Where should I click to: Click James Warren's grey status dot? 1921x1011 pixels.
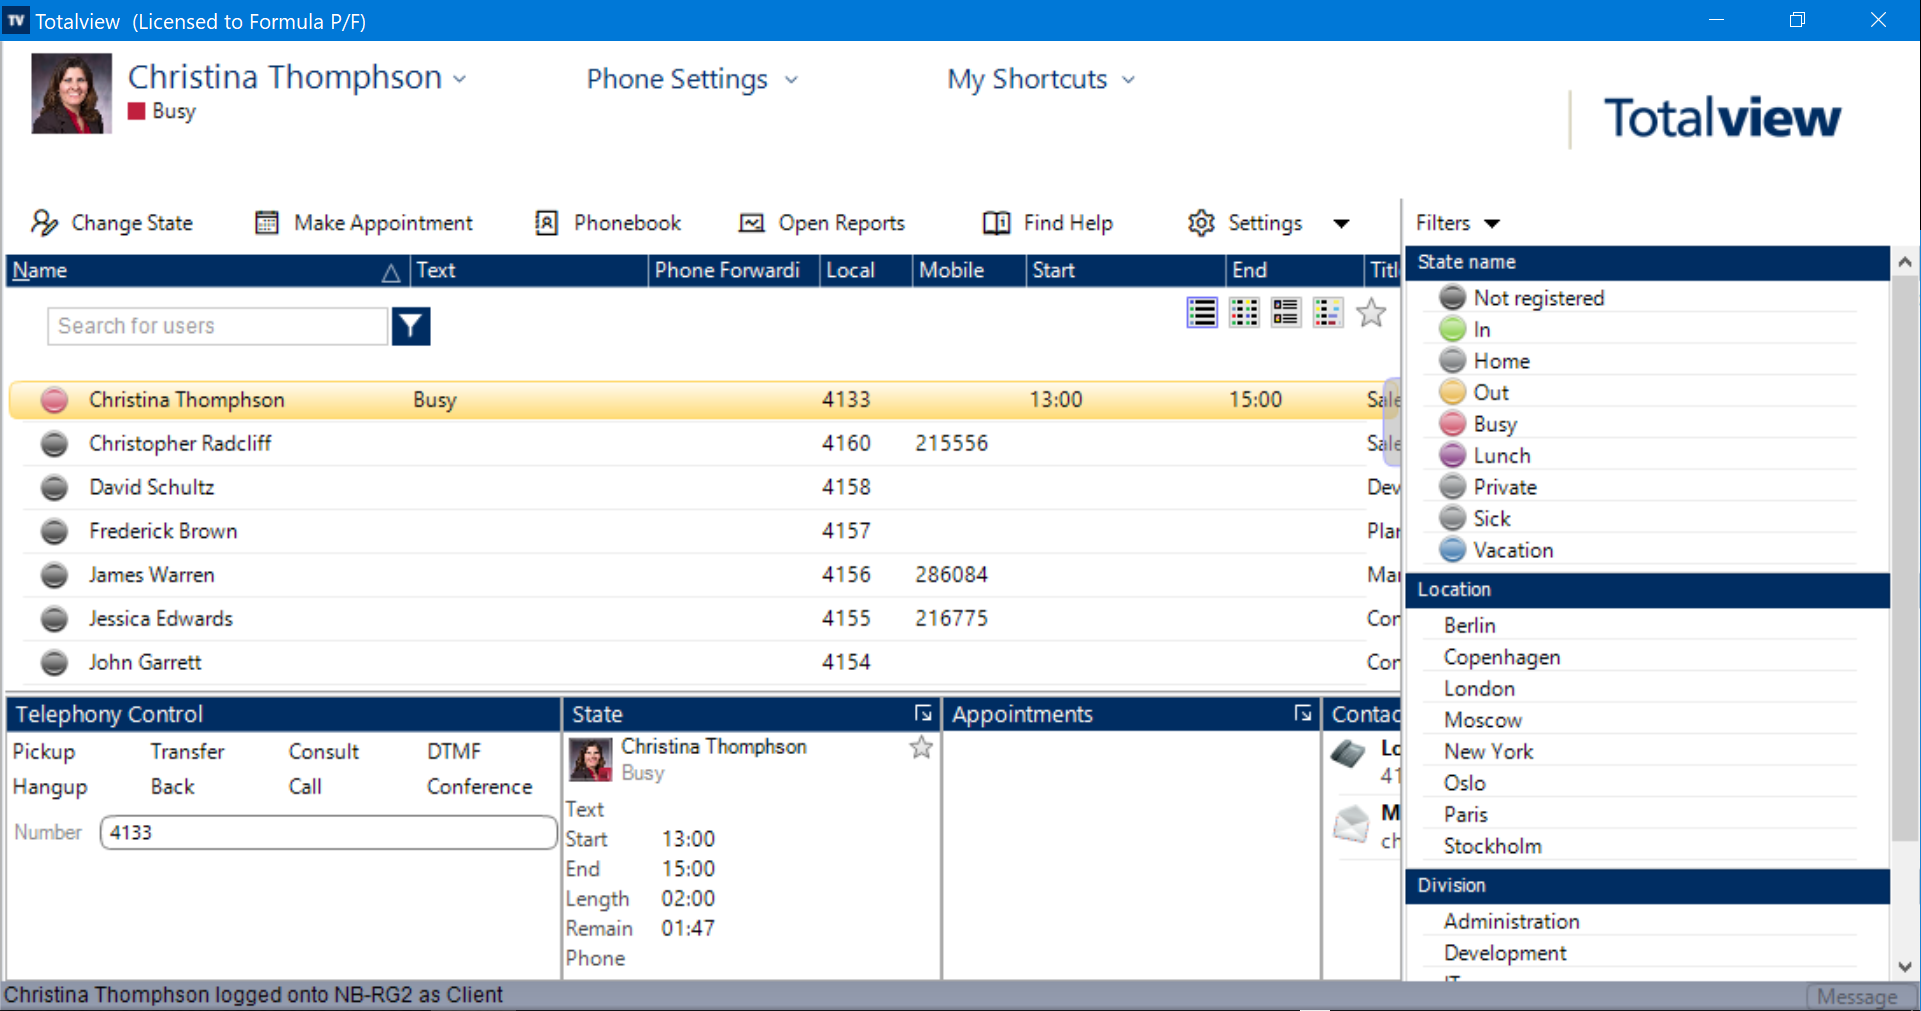[54, 575]
